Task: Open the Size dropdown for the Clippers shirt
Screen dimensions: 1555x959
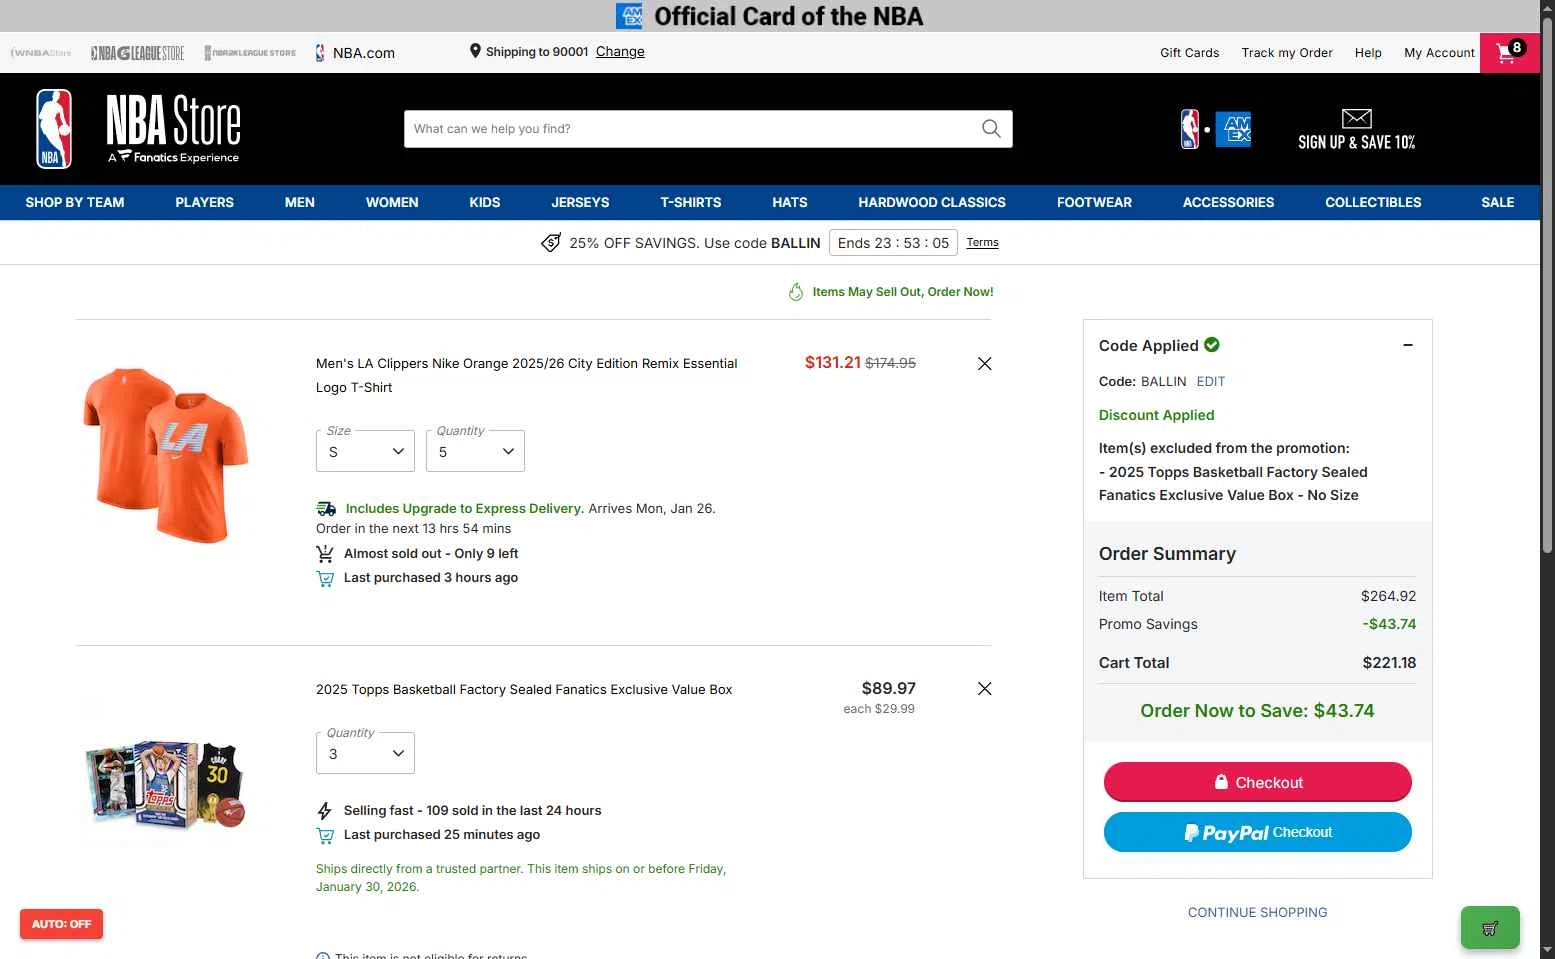Action: (365, 451)
